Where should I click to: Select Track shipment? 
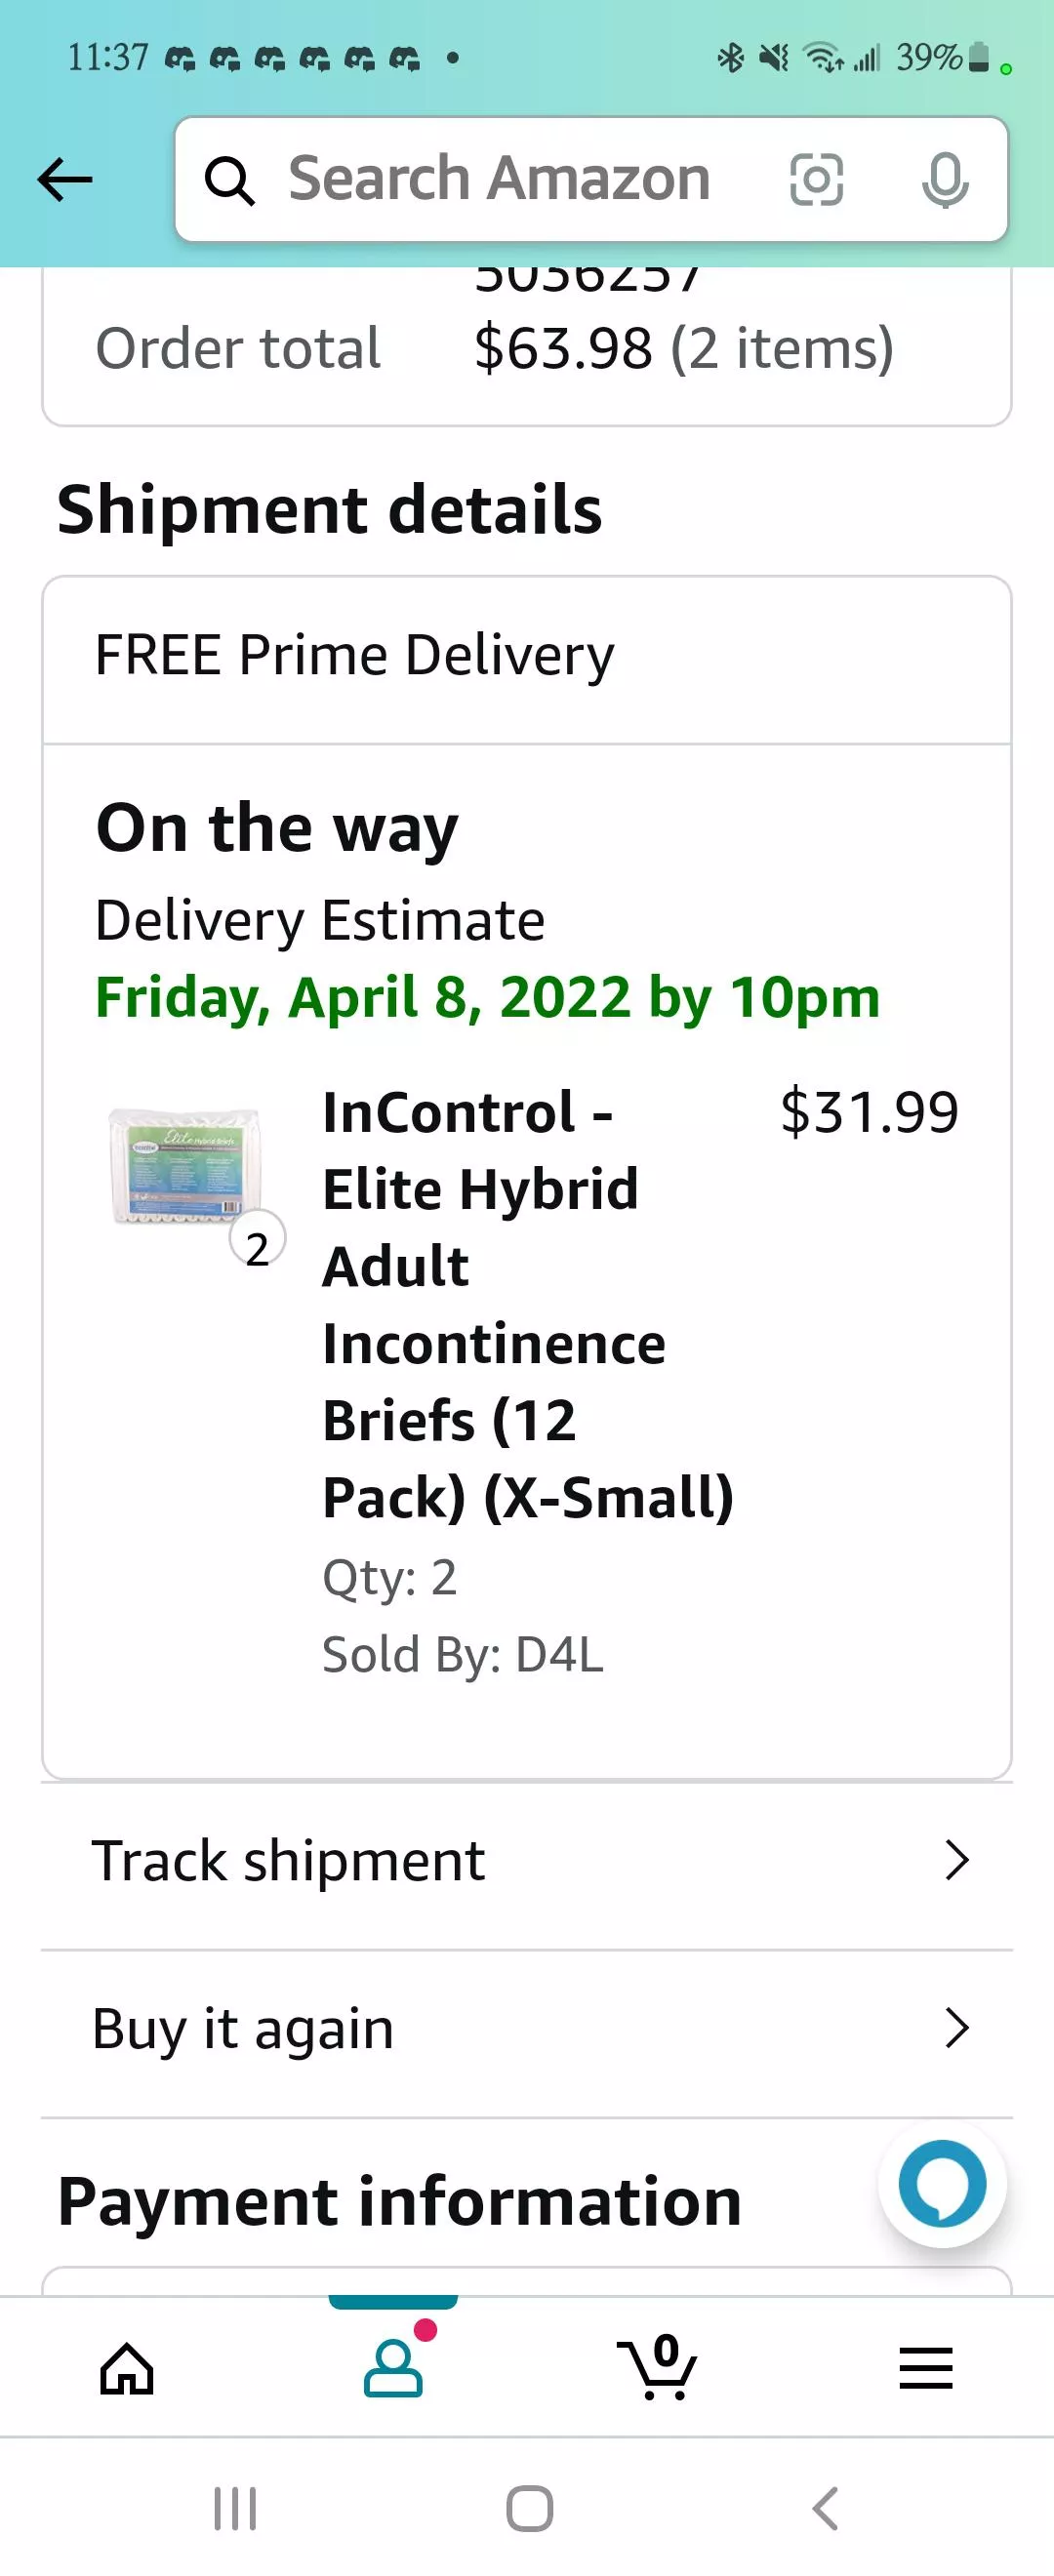pos(287,1860)
